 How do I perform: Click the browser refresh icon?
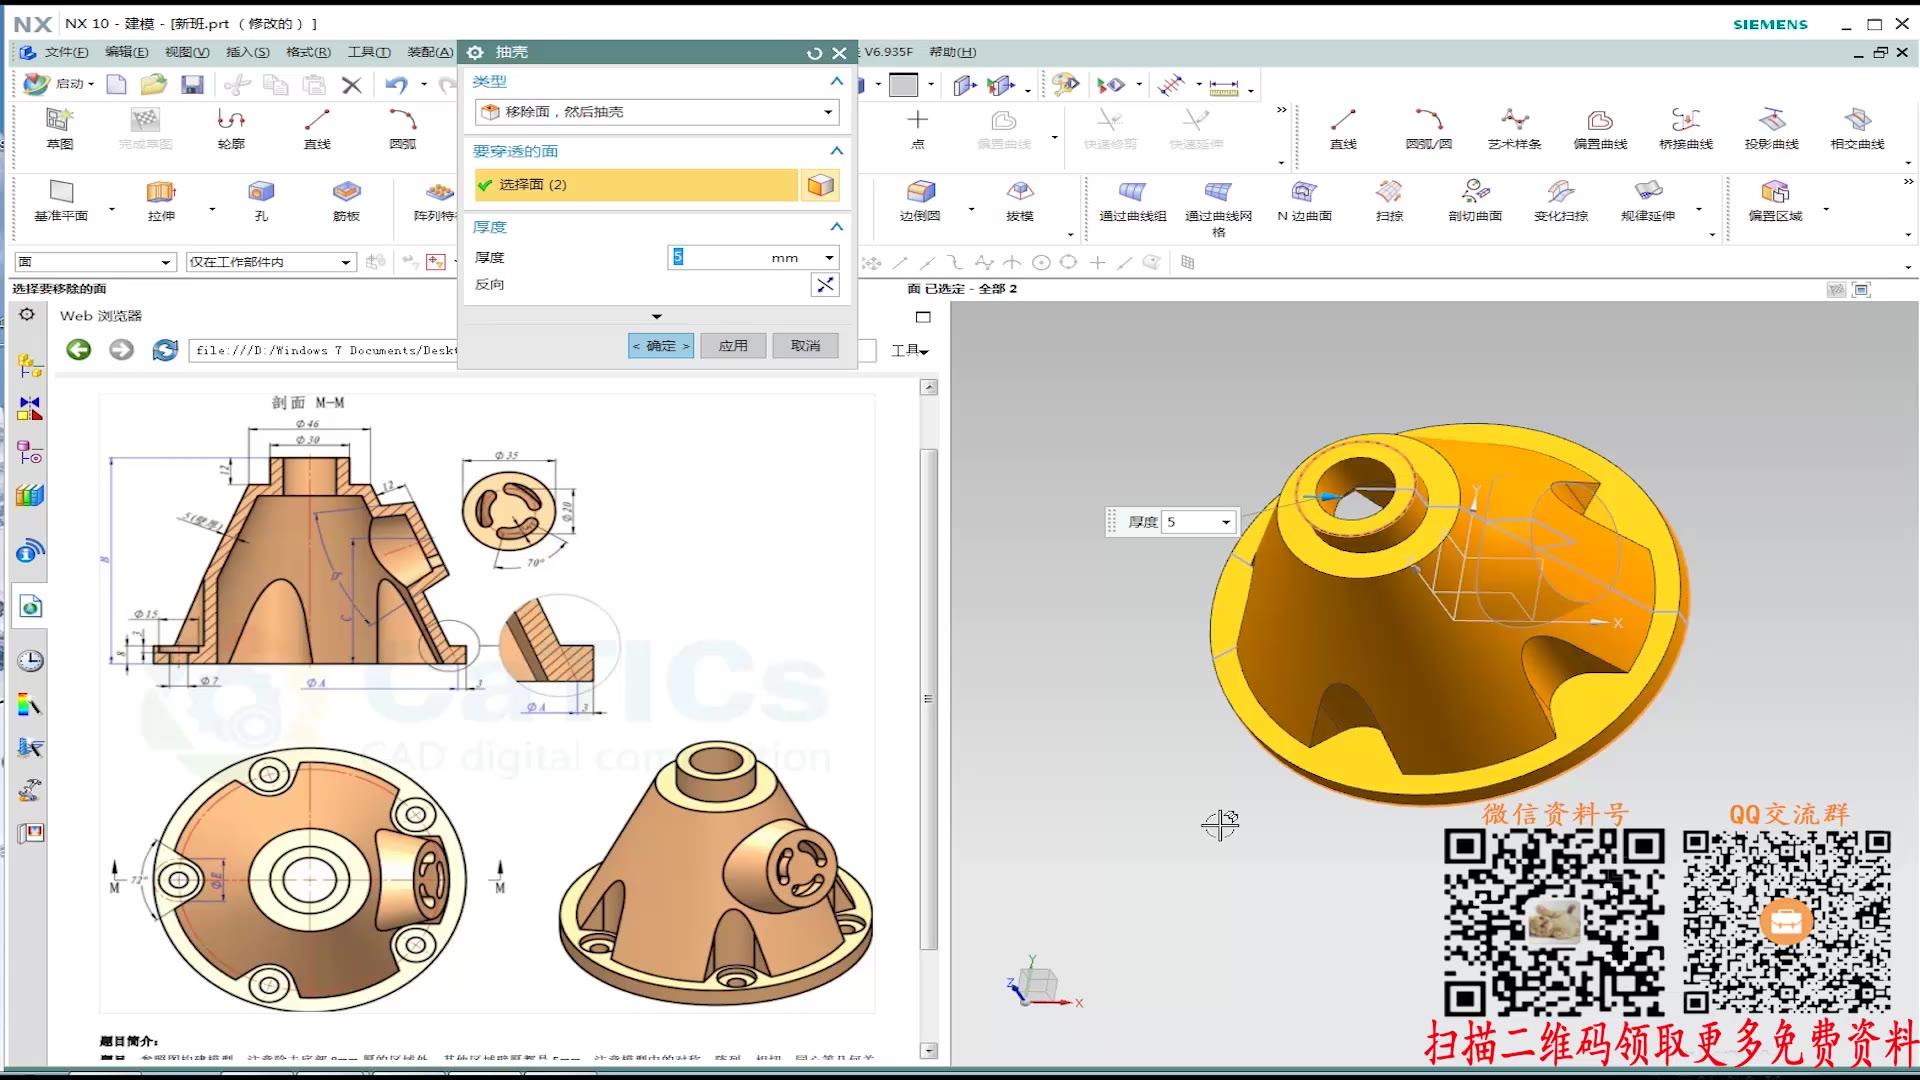(165, 350)
